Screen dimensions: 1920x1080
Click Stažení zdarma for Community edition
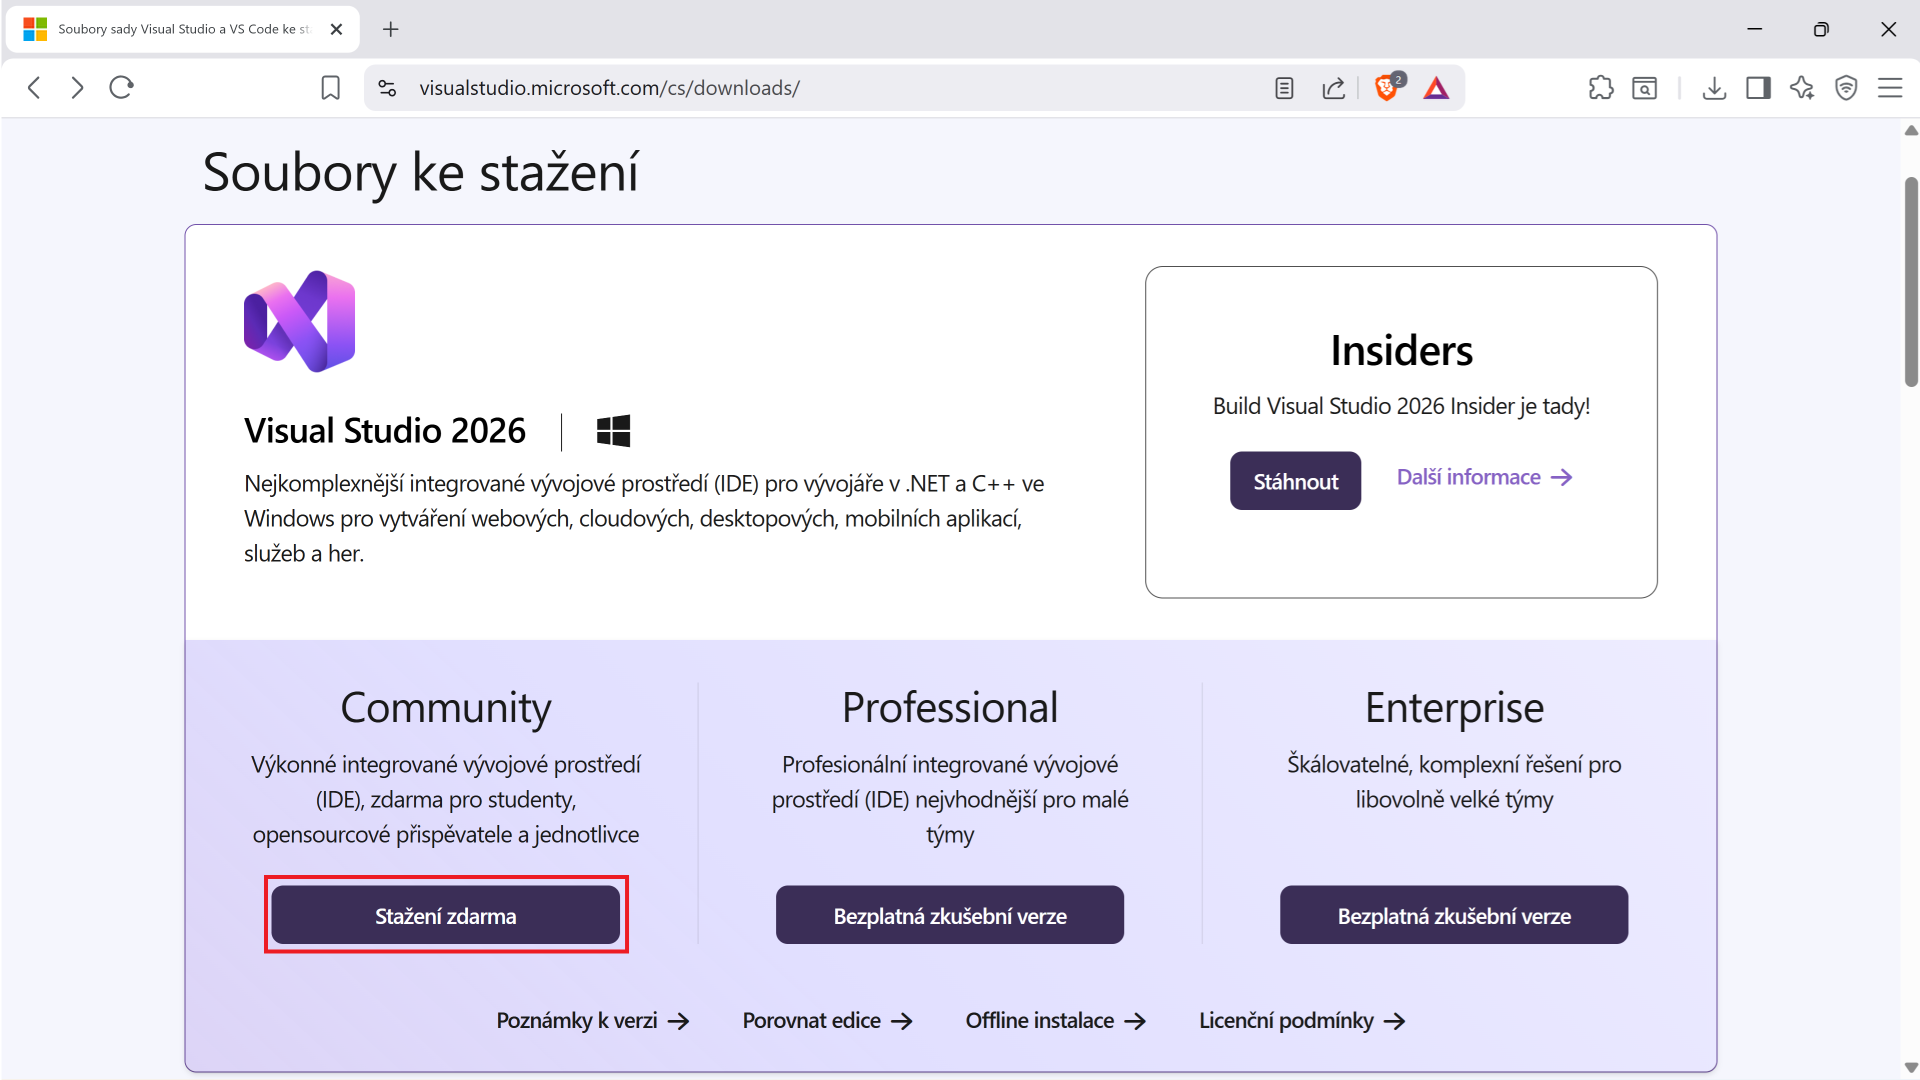(x=446, y=914)
